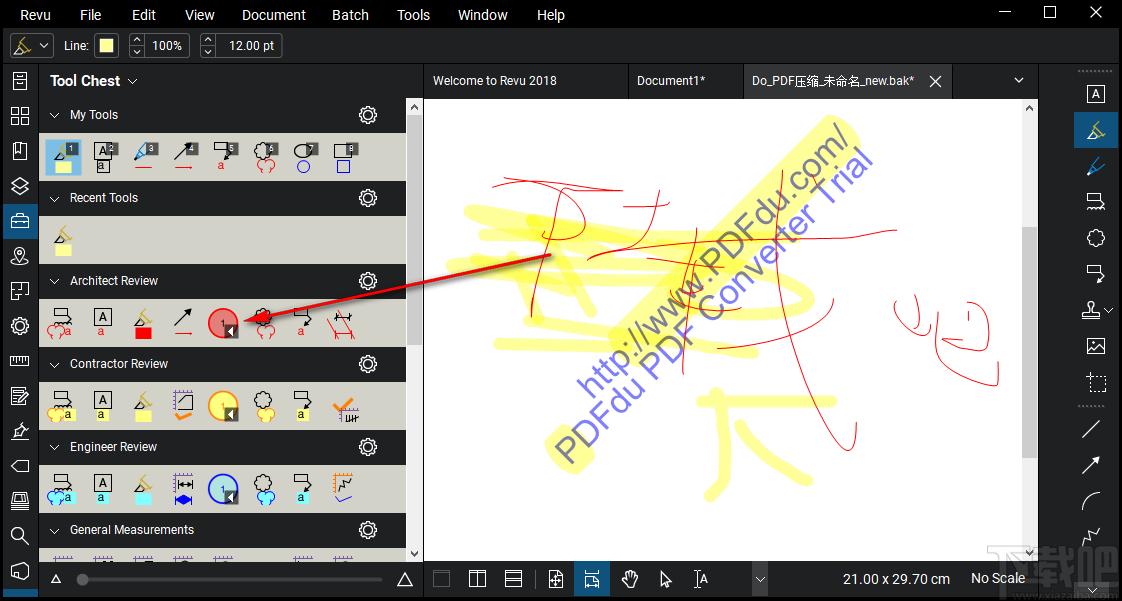The height and width of the screenshot is (601, 1122).
Task: Open Bookmarks panel in left sidebar
Action: [x=20, y=151]
